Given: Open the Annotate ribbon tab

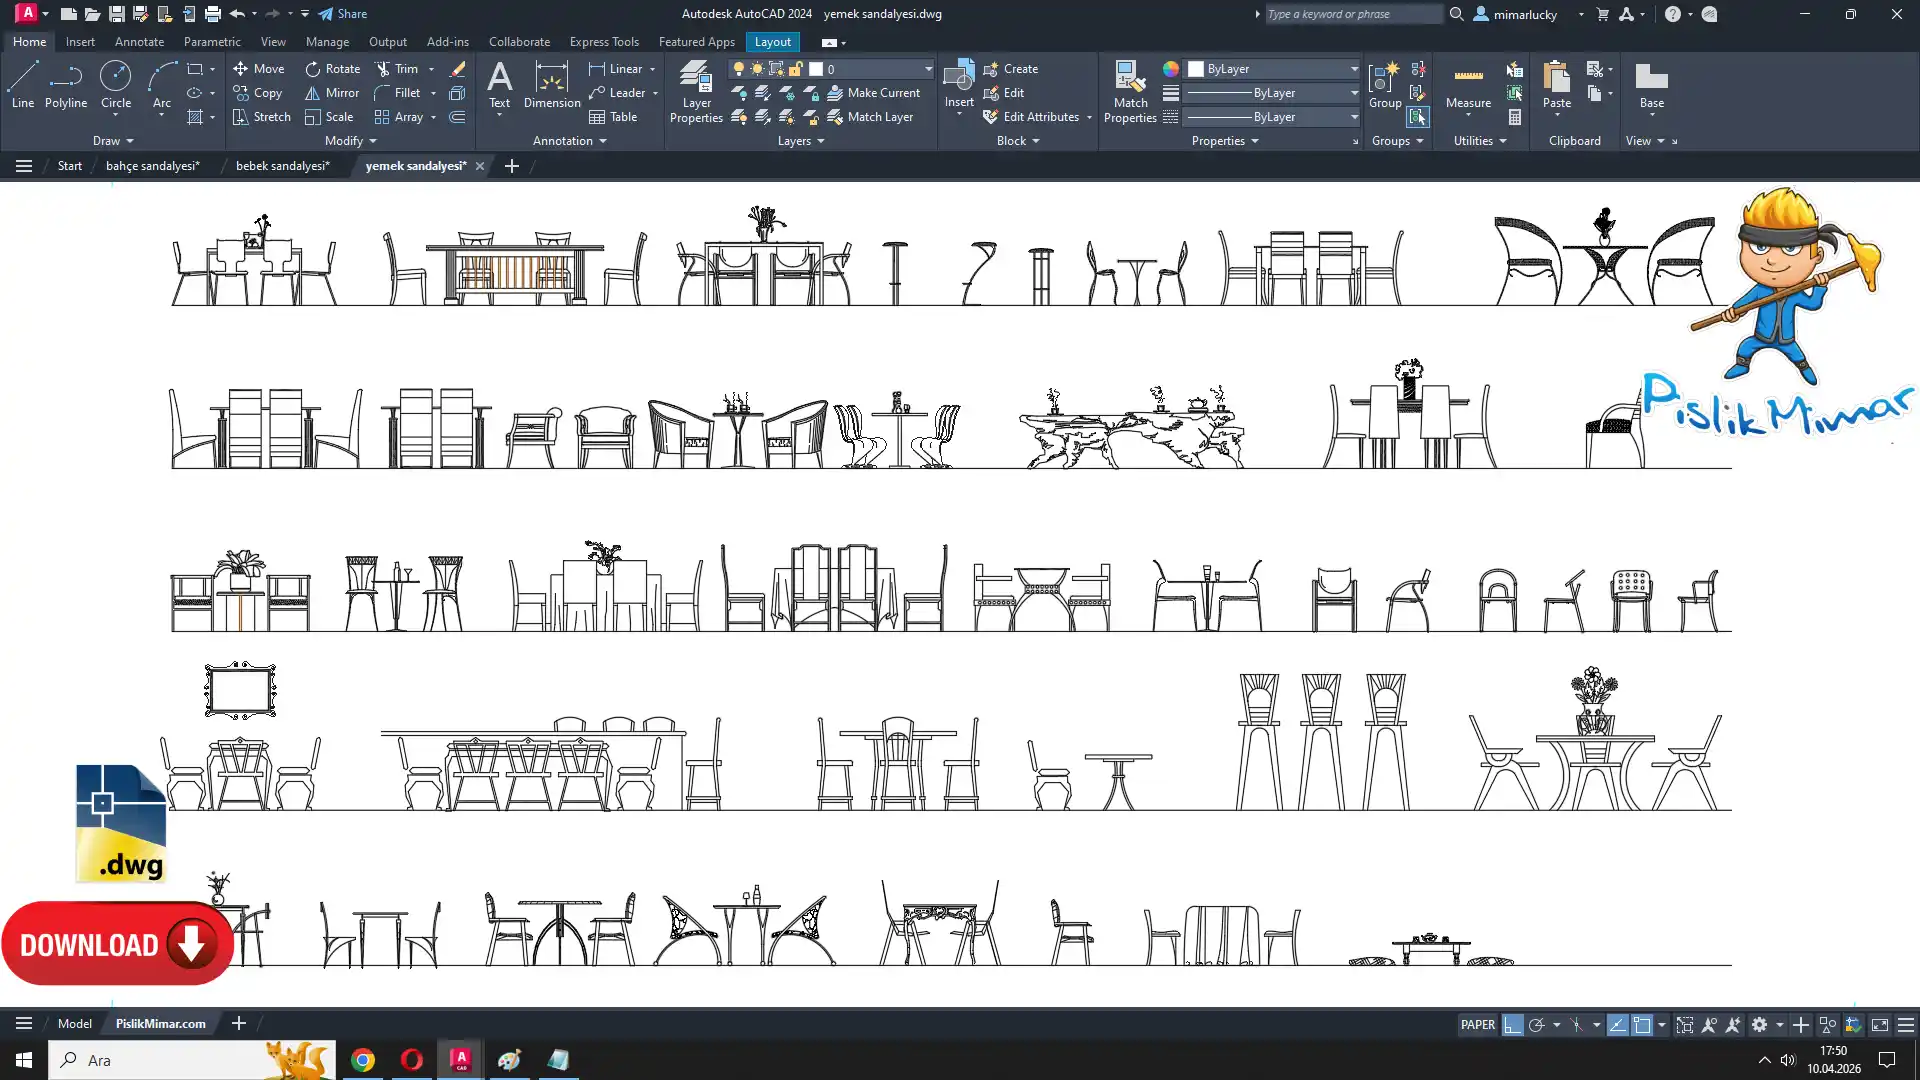Looking at the screenshot, I should 139,42.
